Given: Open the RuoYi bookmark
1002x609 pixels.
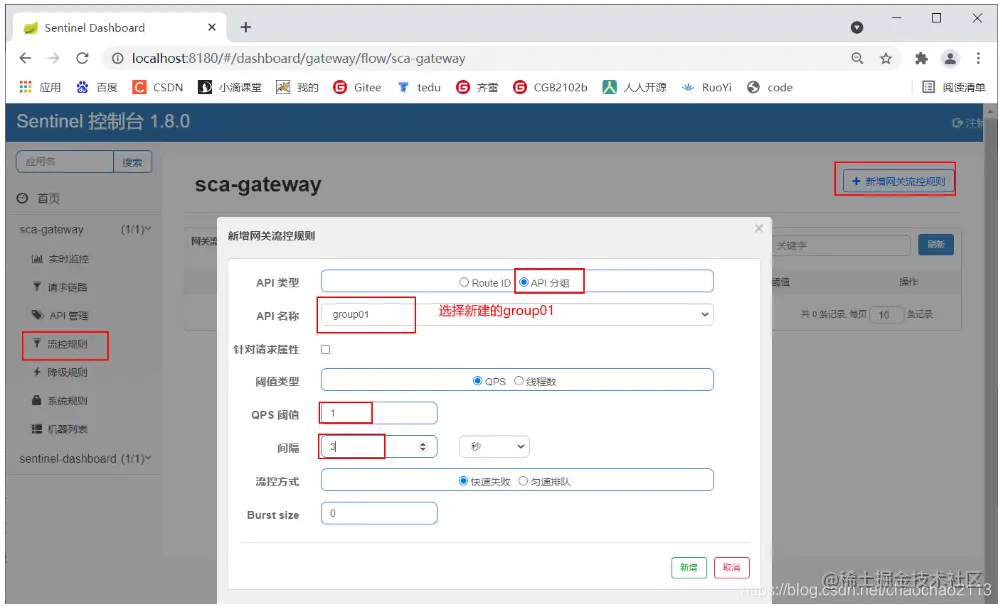Looking at the screenshot, I should tap(706, 87).
